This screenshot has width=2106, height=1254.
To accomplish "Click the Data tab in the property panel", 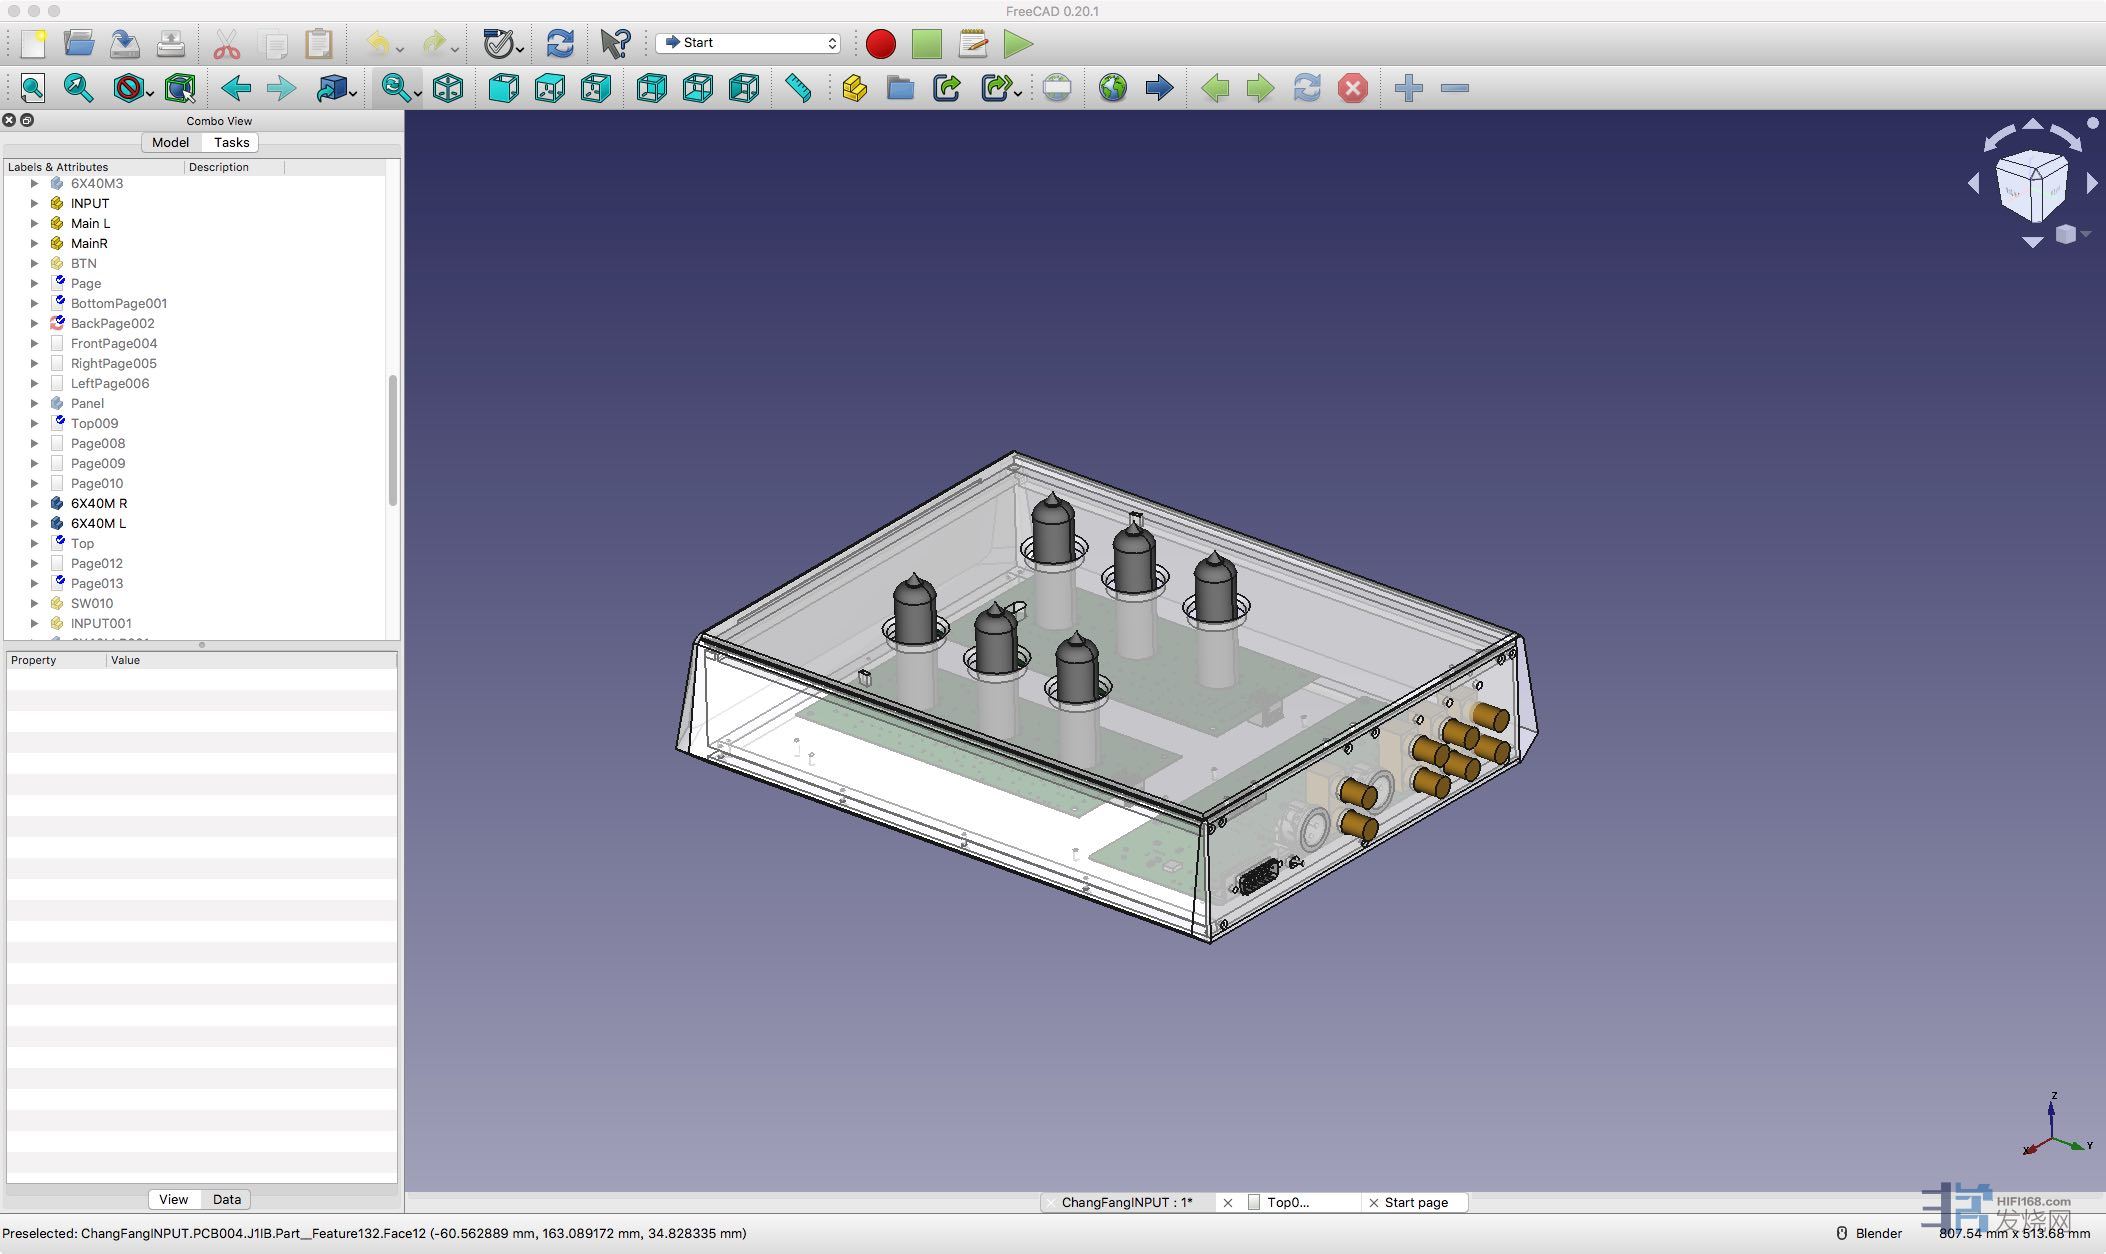I will 226,1199.
